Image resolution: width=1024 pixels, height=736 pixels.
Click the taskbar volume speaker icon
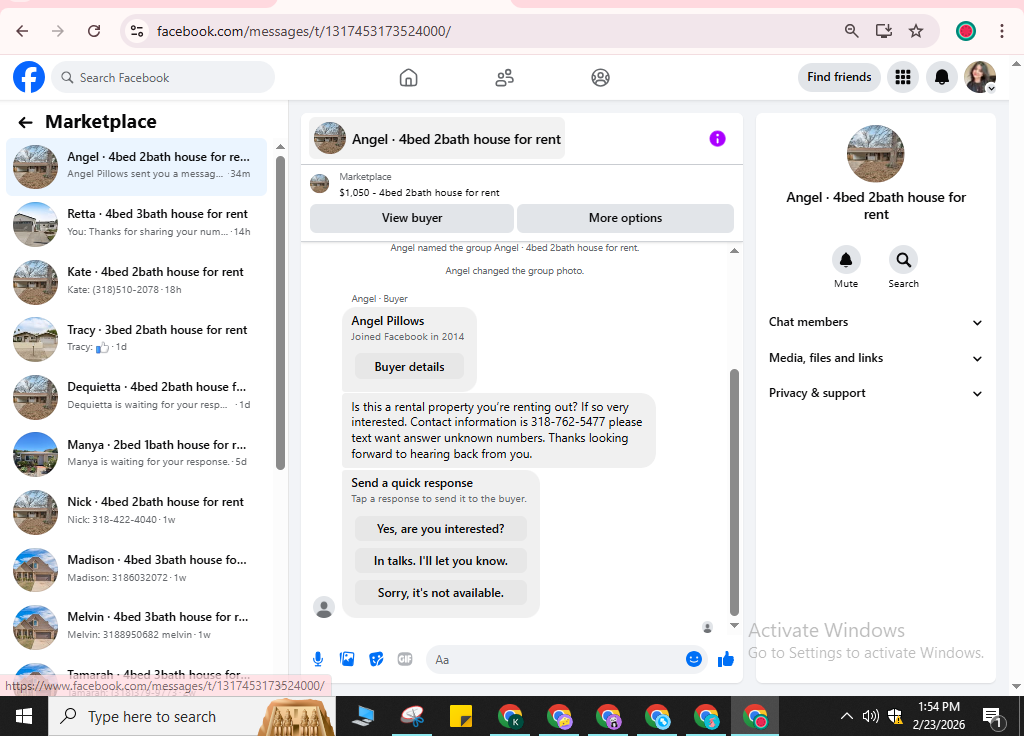(x=871, y=716)
